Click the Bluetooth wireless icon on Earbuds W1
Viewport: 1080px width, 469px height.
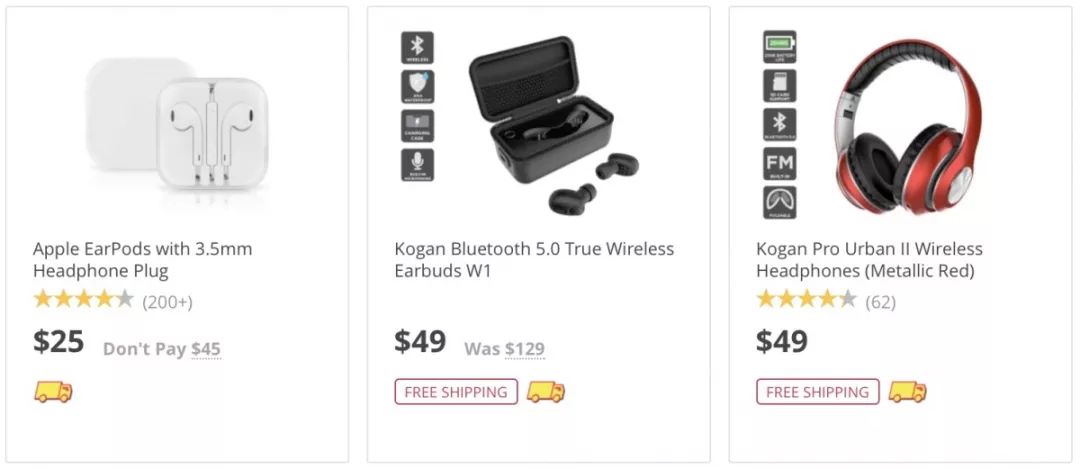point(417,47)
